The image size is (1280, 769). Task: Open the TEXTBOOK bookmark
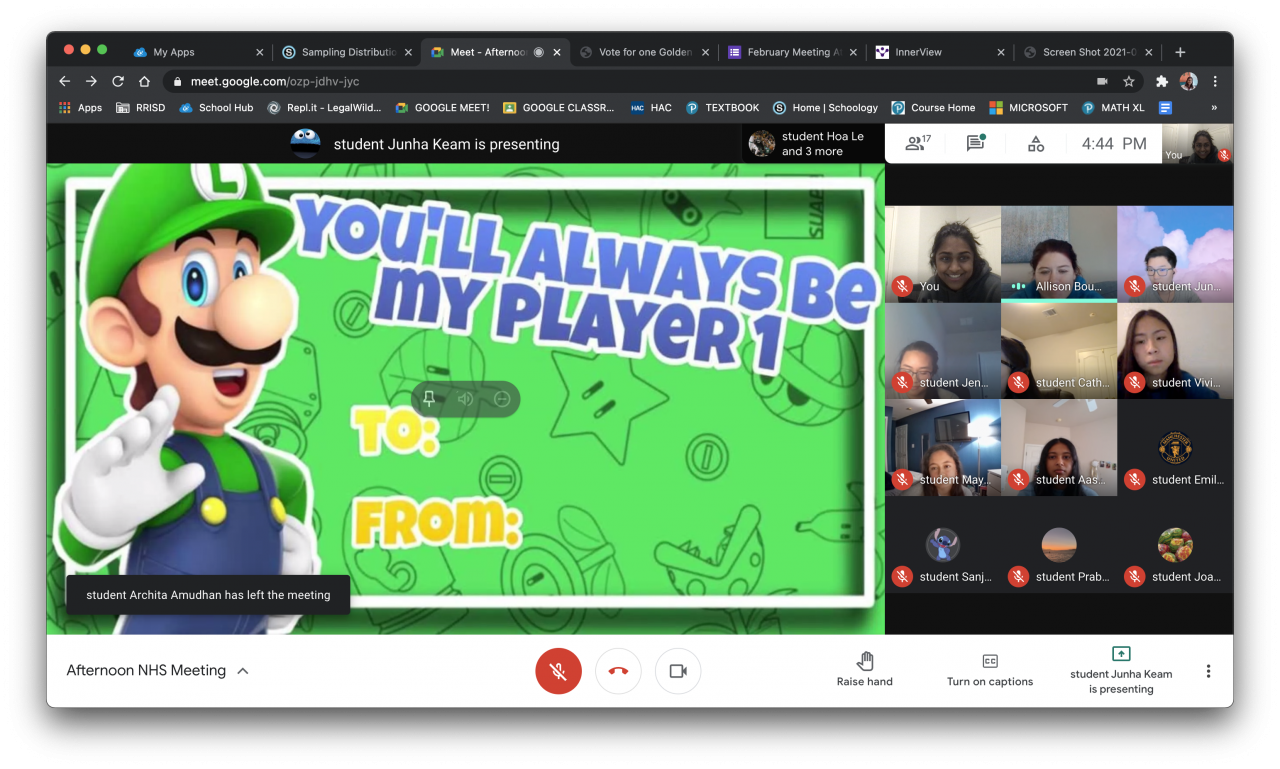(722, 108)
